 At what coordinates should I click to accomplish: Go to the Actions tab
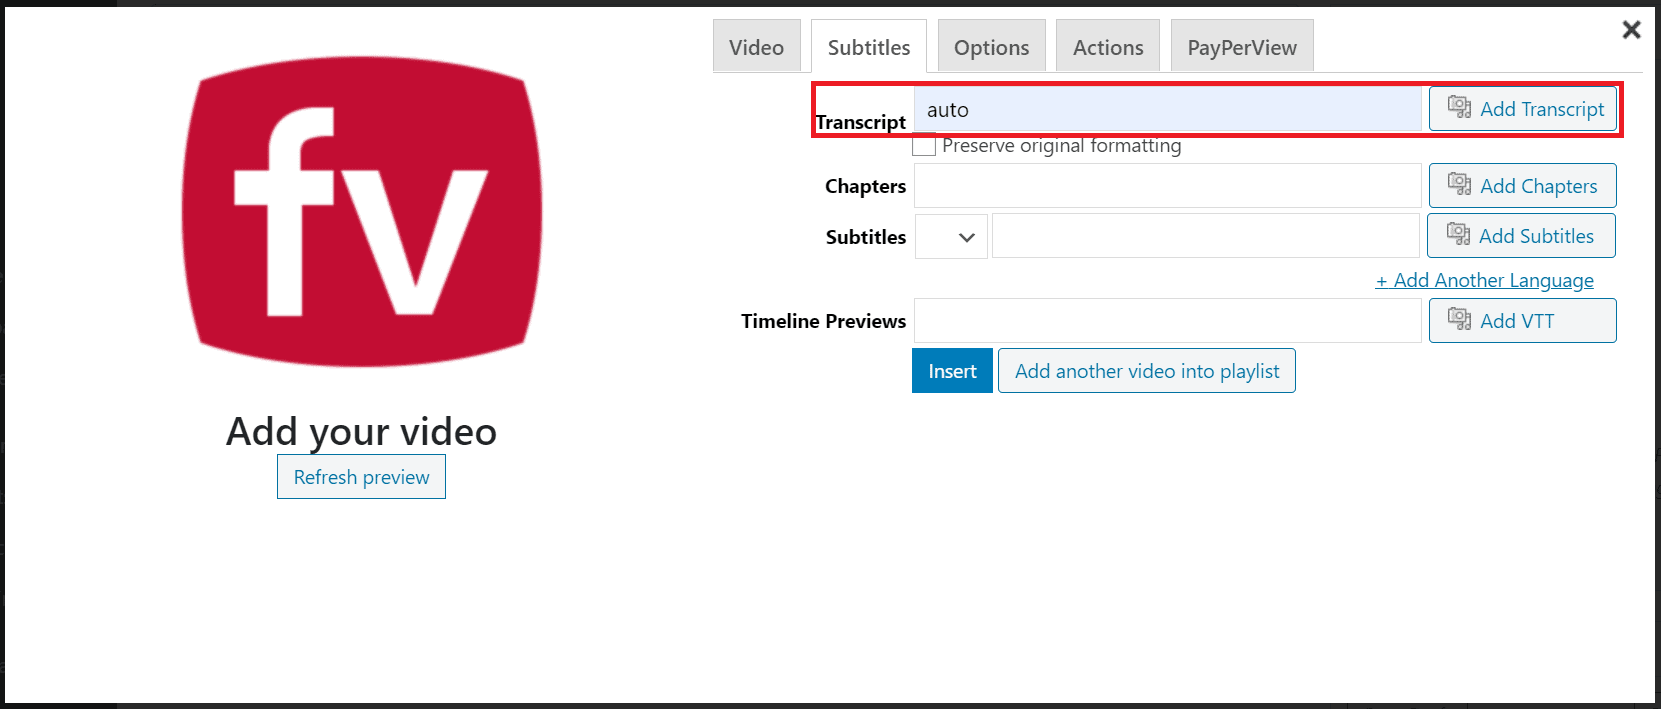point(1108,47)
